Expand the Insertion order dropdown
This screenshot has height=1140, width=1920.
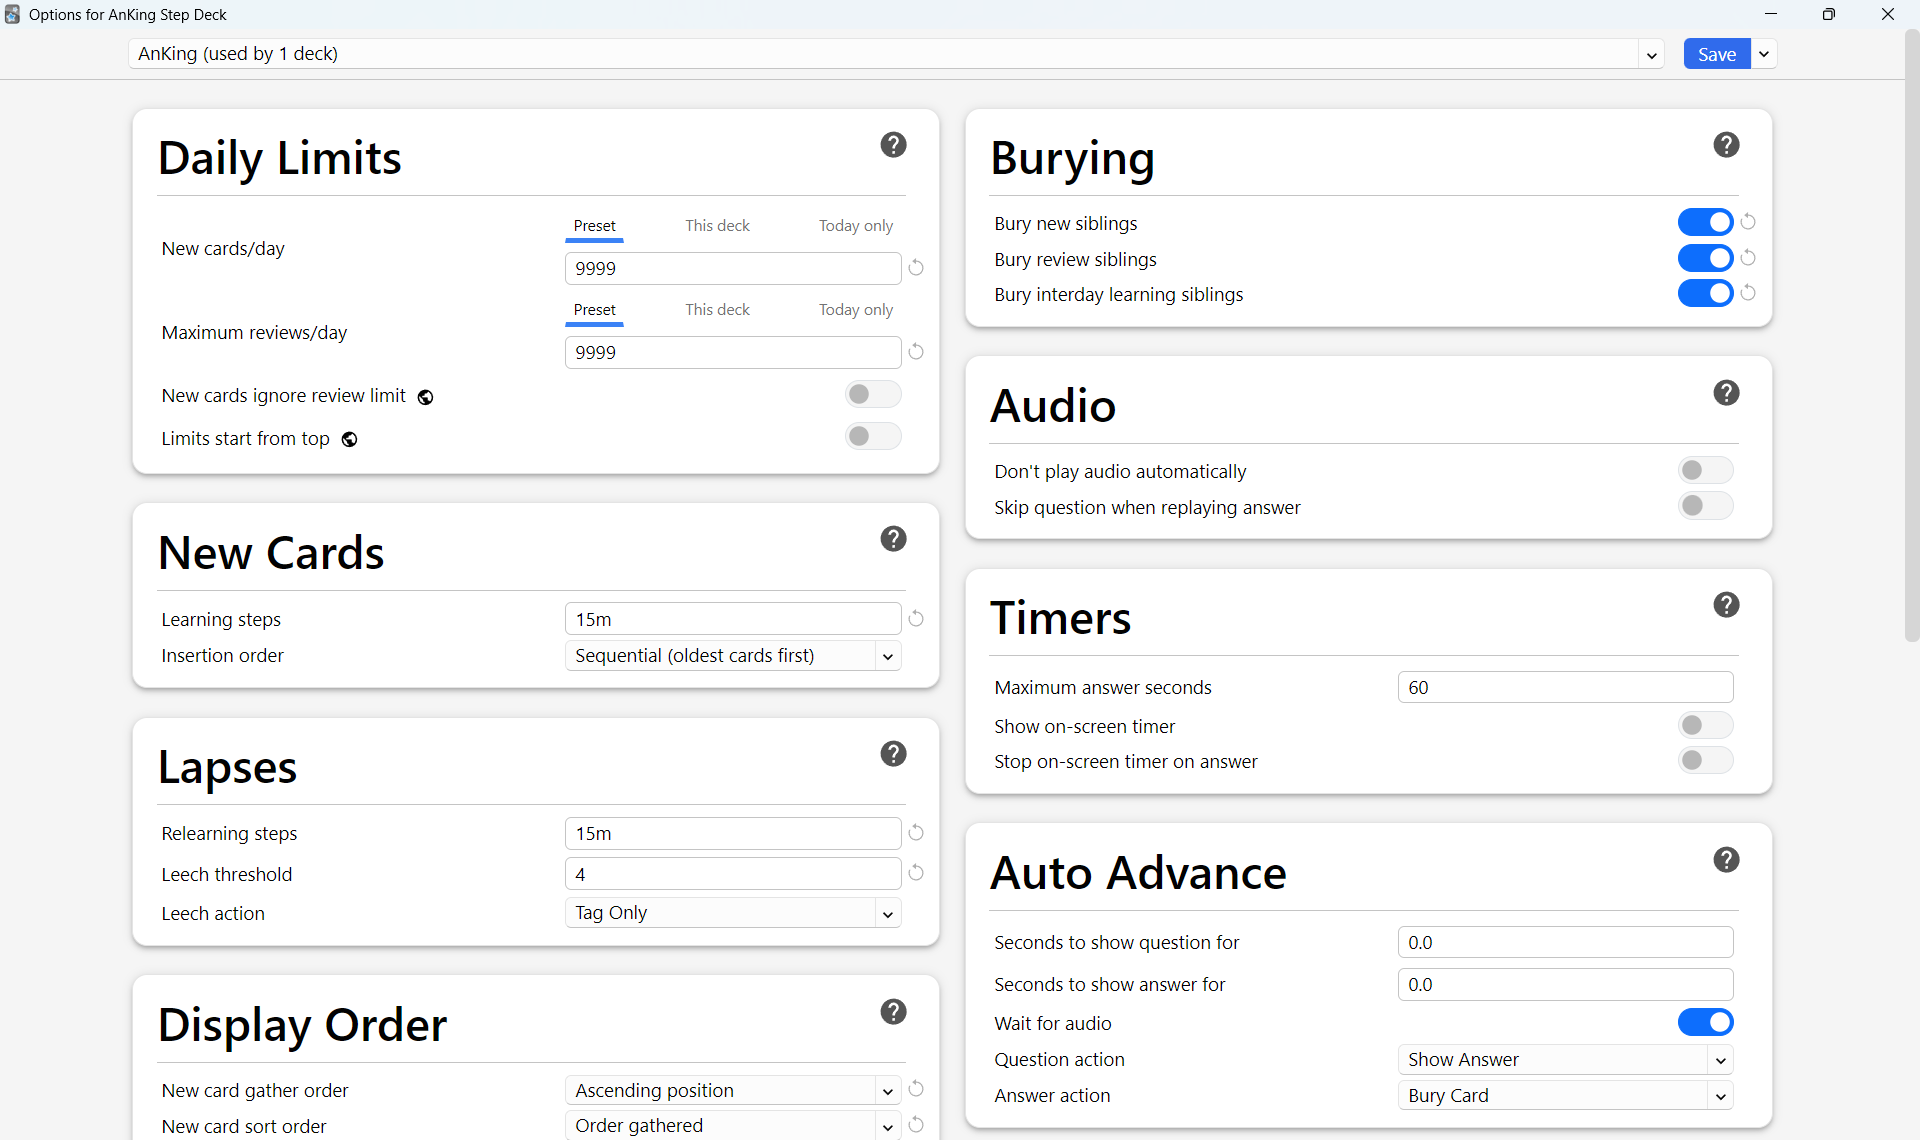[733, 656]
